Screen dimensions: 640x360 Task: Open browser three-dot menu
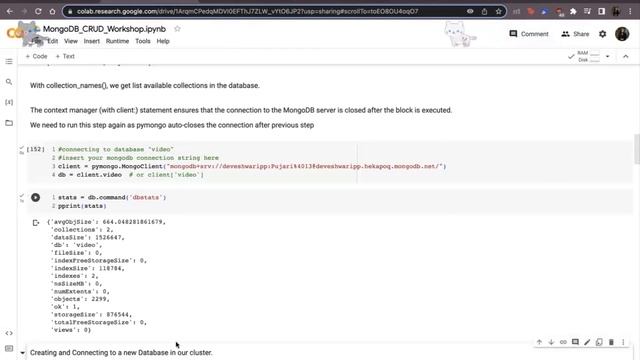[x=631, y=11]
